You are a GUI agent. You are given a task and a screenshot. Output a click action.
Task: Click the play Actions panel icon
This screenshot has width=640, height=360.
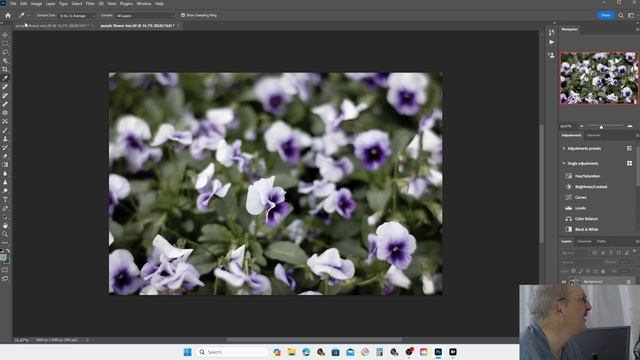(x=552, y=42)
